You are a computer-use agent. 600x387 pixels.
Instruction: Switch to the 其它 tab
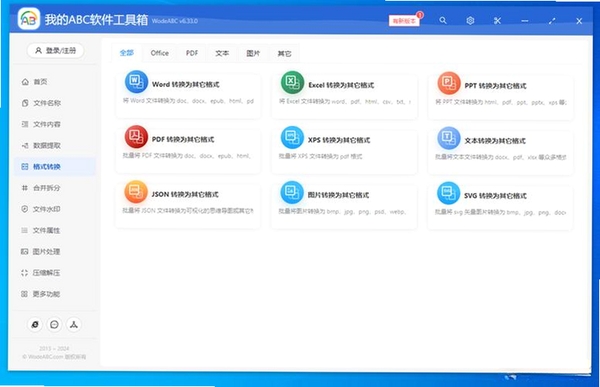[284, 54]
